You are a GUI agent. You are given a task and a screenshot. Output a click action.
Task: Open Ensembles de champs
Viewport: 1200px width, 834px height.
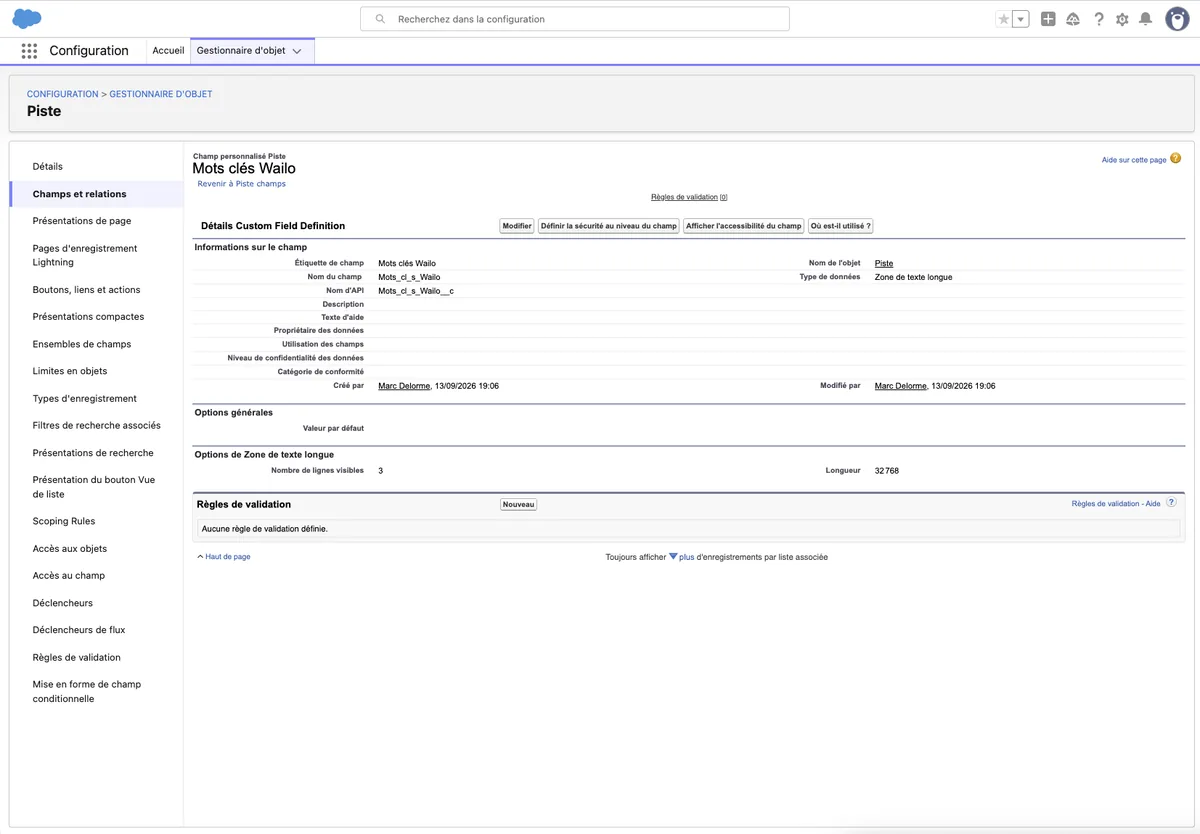point(82,344)
